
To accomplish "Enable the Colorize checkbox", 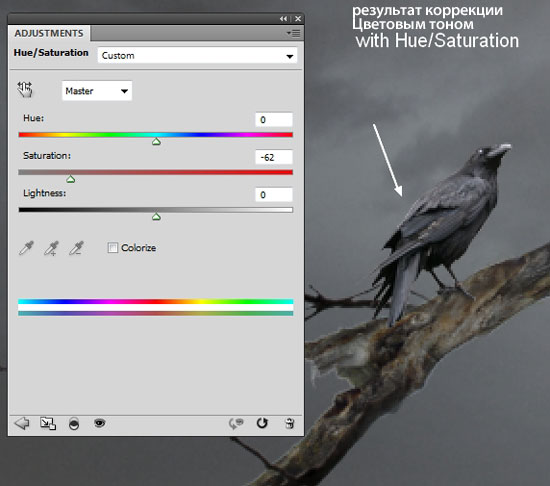I will click(x=113, y=248).
